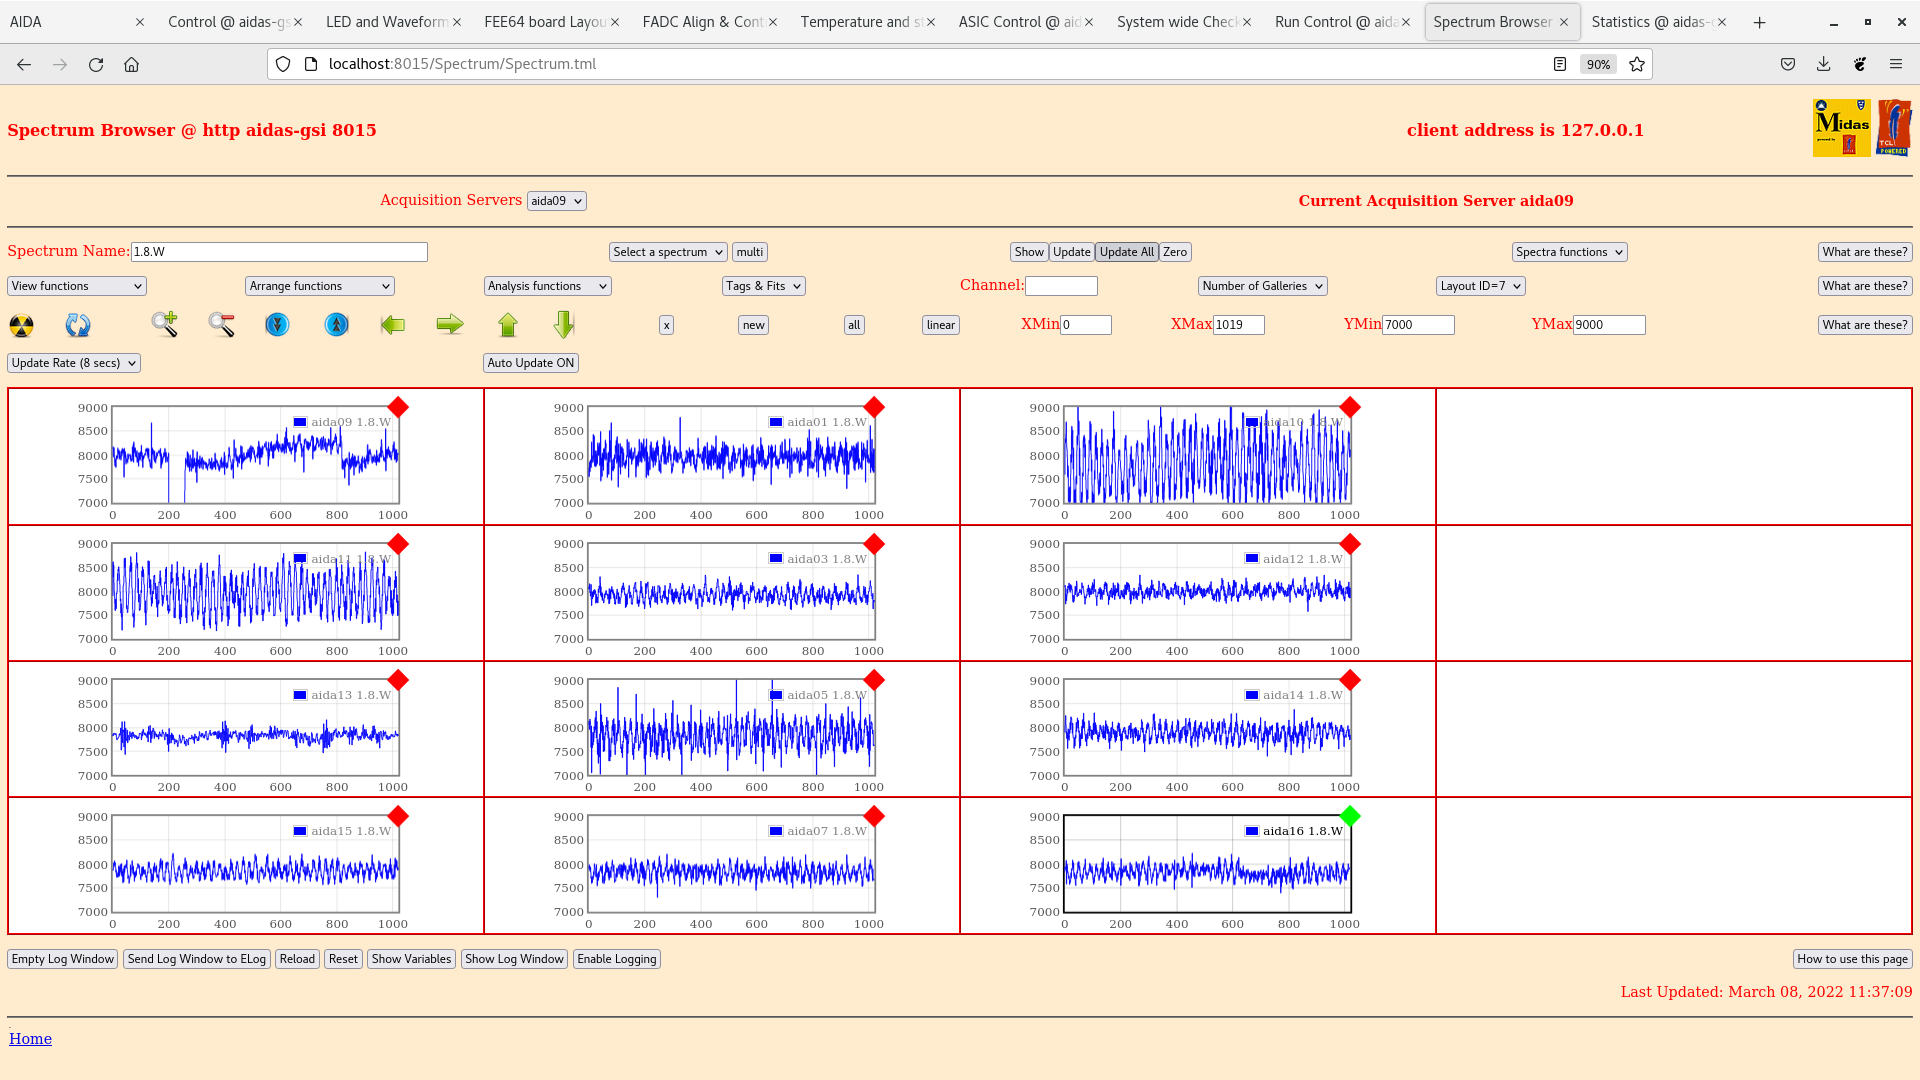
Task: Click the blue double up-arrow icon
Action: click(337, 324)
